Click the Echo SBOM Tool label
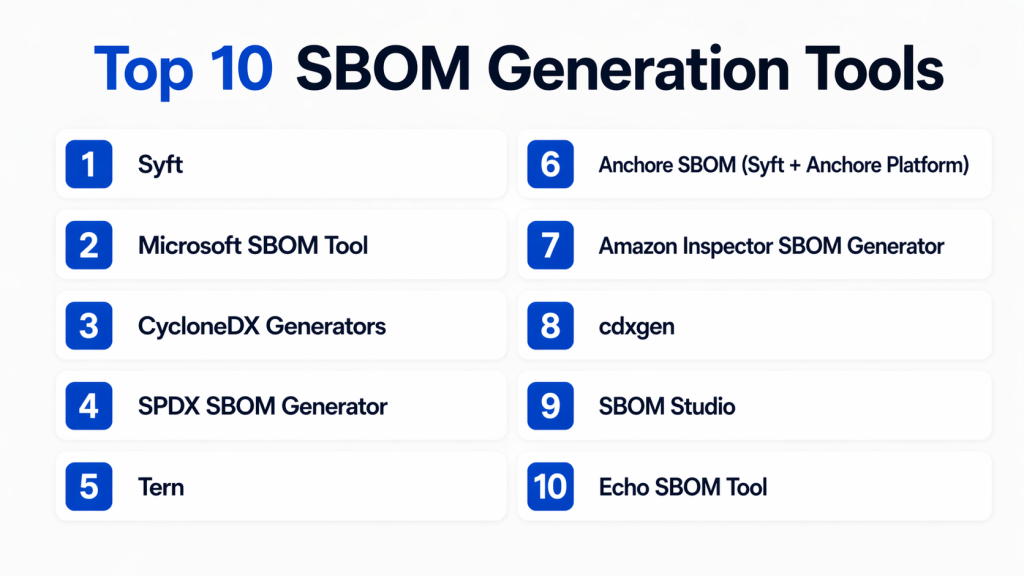Viewport: 1024px width, 576px height. point(683,488)
